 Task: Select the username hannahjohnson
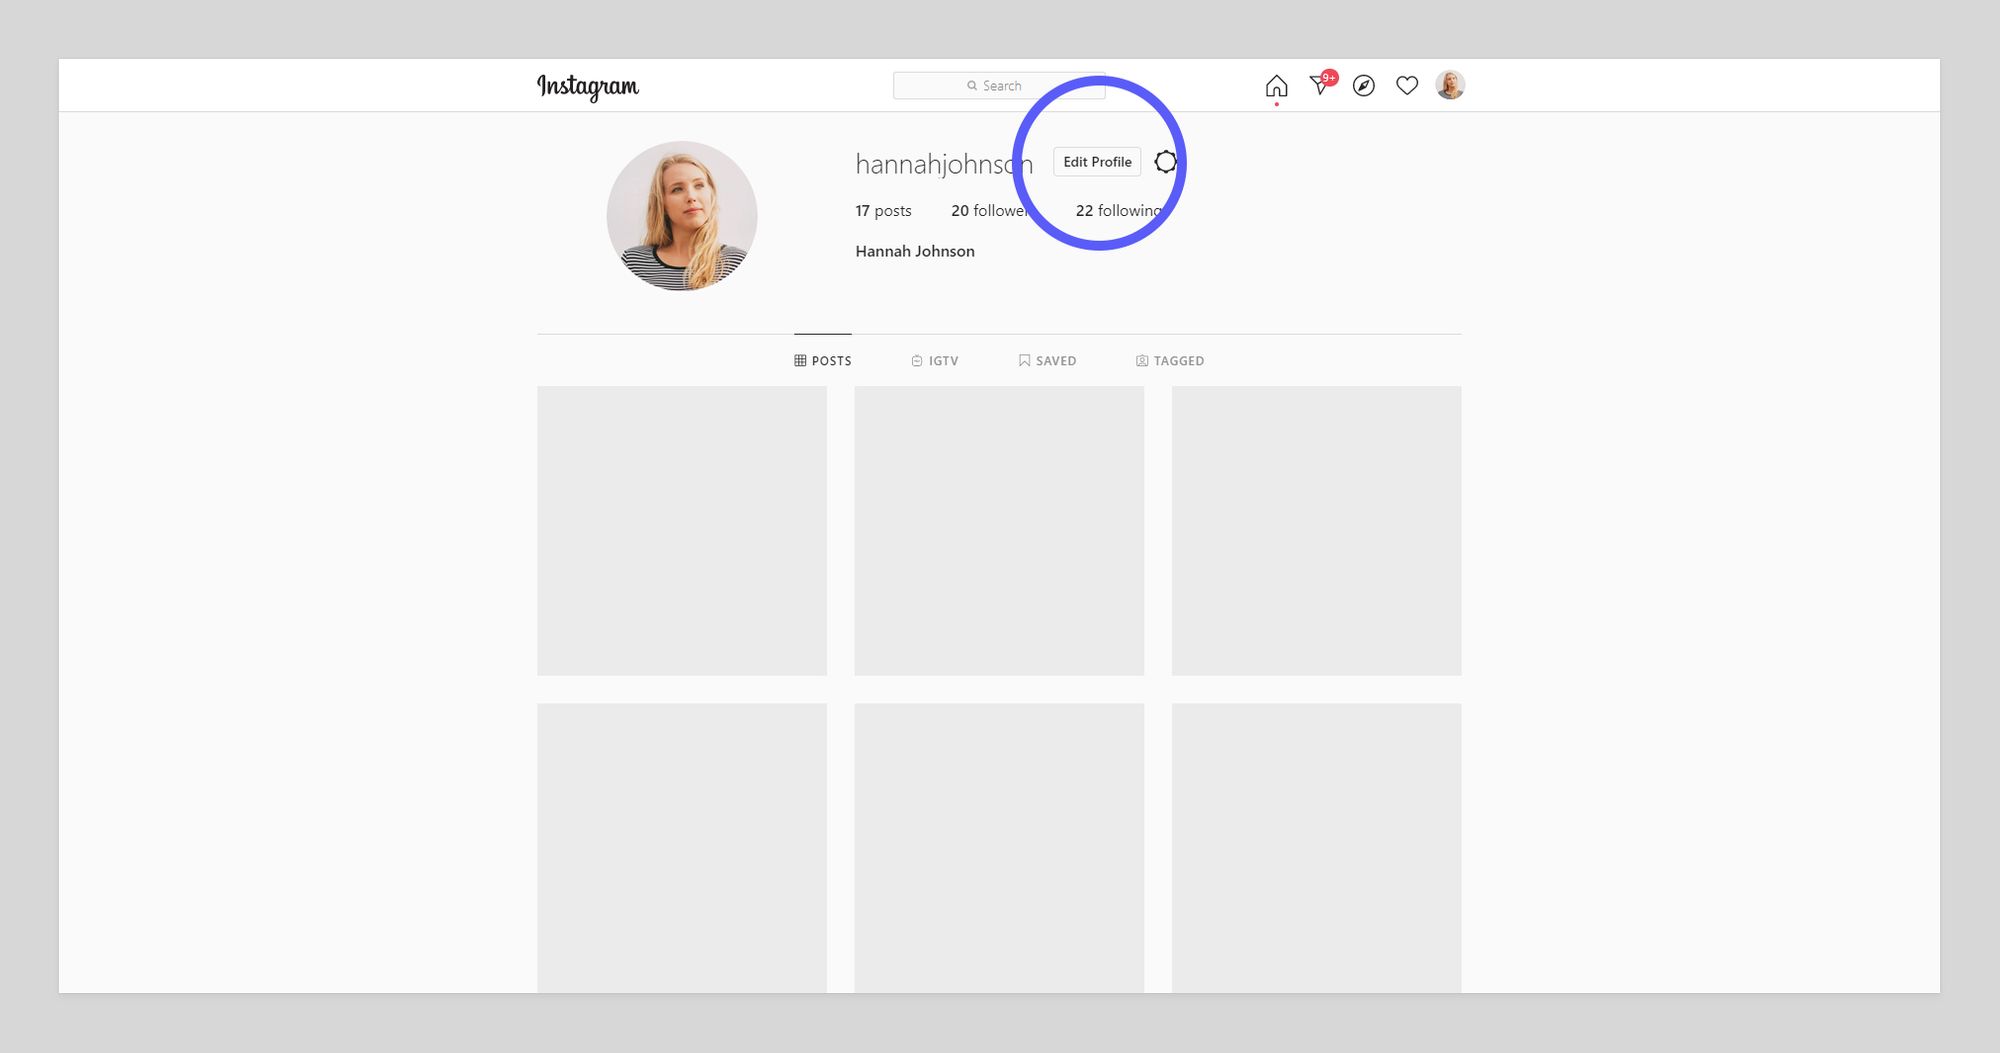pyautogui.click(x=943, y=163)
